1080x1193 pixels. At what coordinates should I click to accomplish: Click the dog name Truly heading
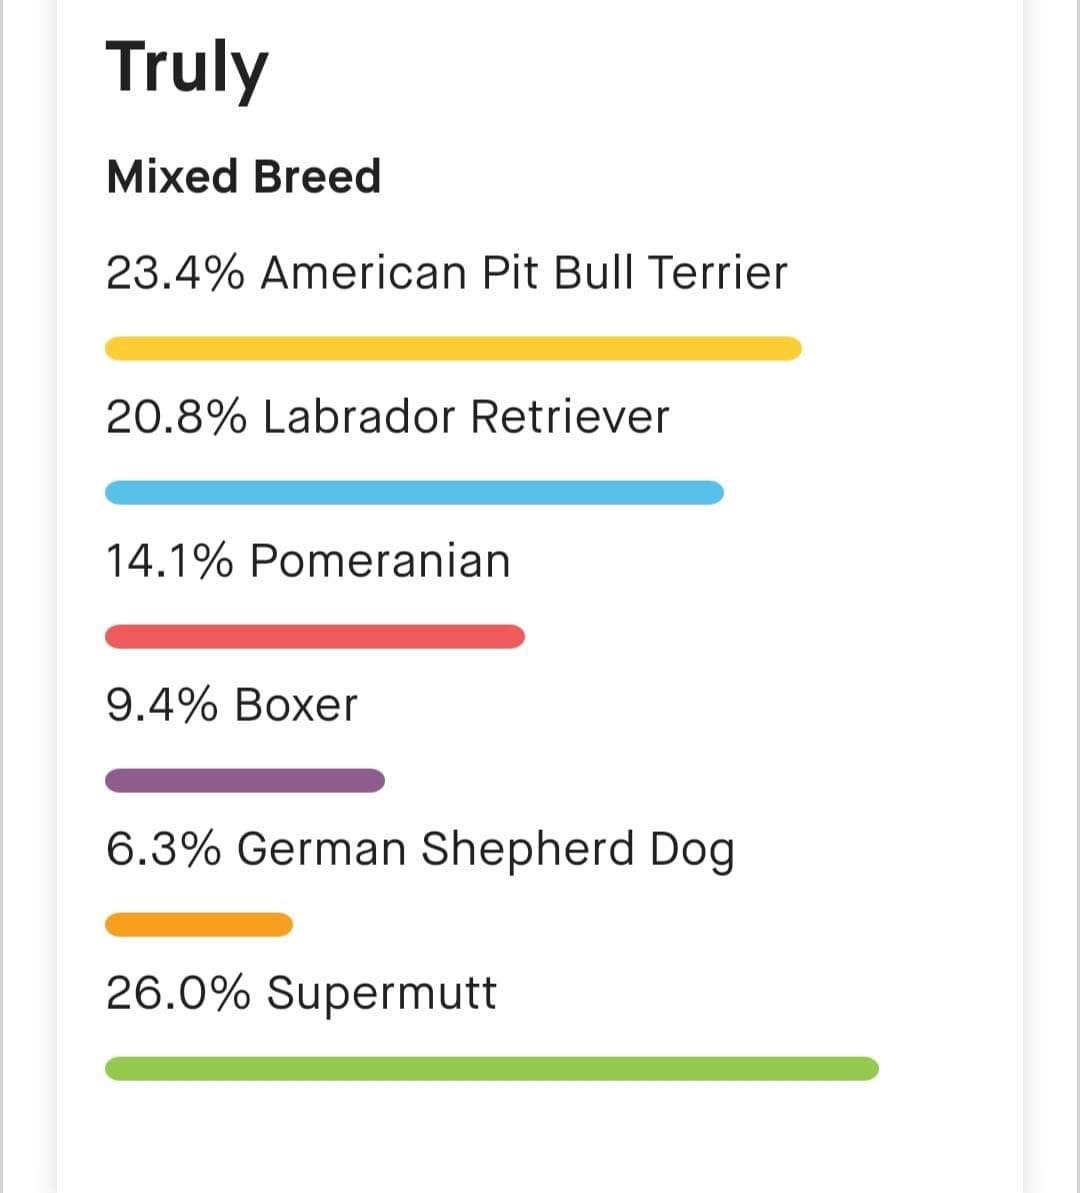point(186,68)
